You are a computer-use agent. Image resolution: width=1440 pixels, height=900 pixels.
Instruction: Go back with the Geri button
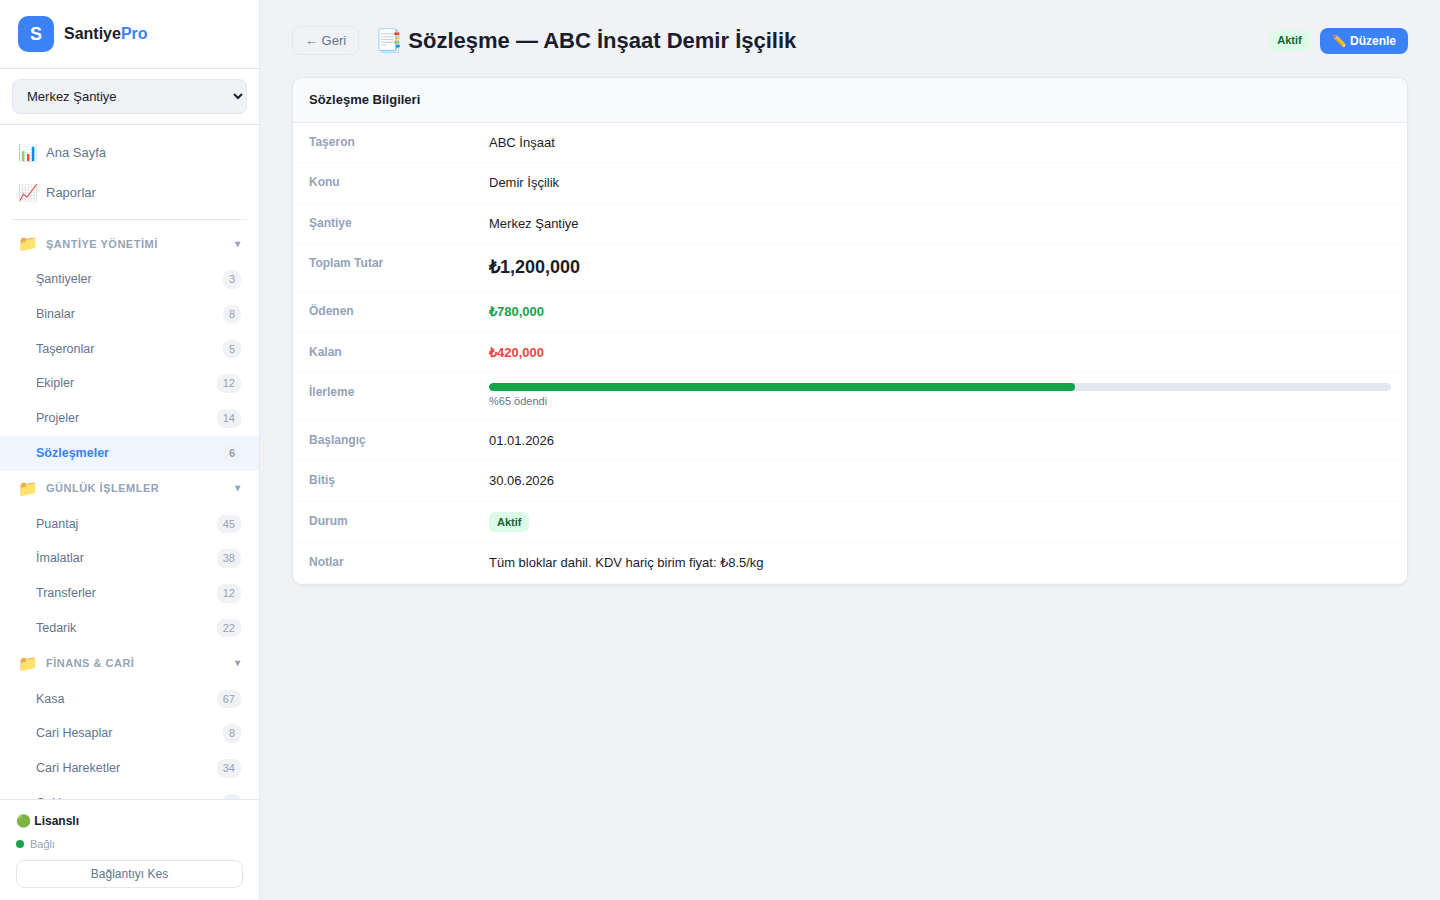pos(325,41)
